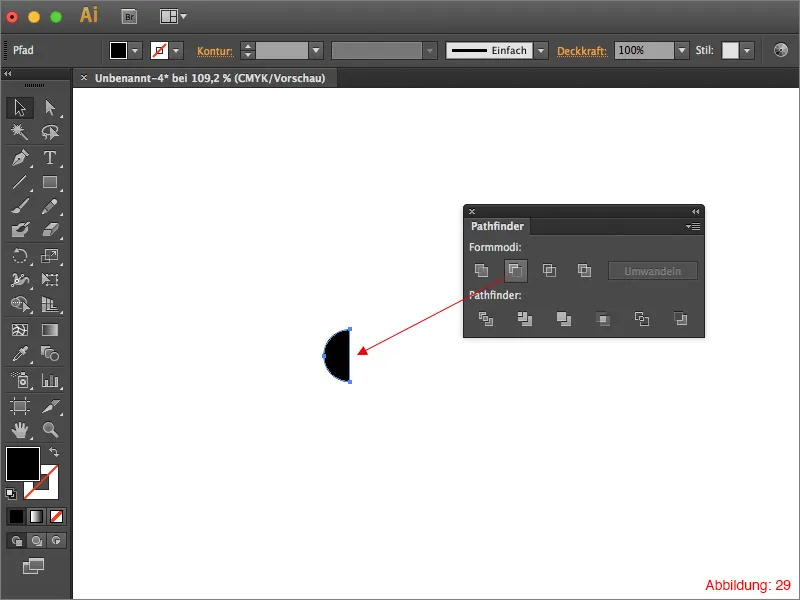Select the Lasso tool

tap(49, 132)
